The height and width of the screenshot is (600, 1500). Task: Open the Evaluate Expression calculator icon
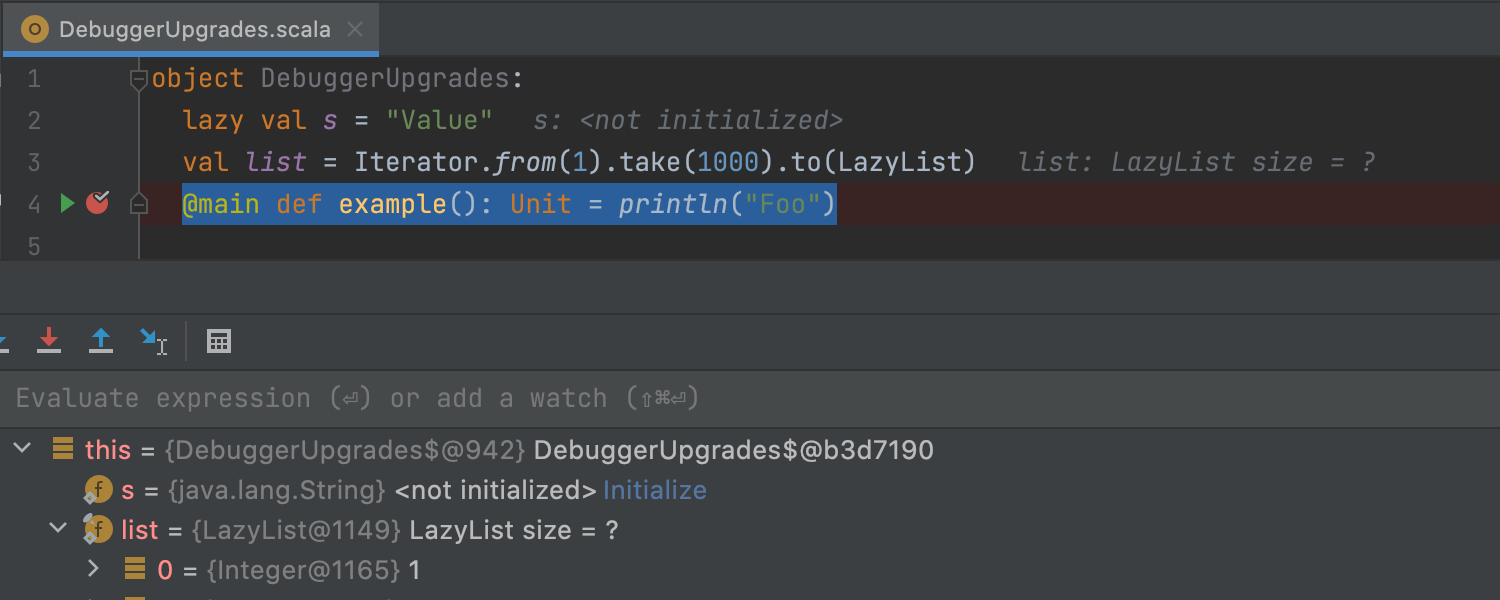(219, 341)
